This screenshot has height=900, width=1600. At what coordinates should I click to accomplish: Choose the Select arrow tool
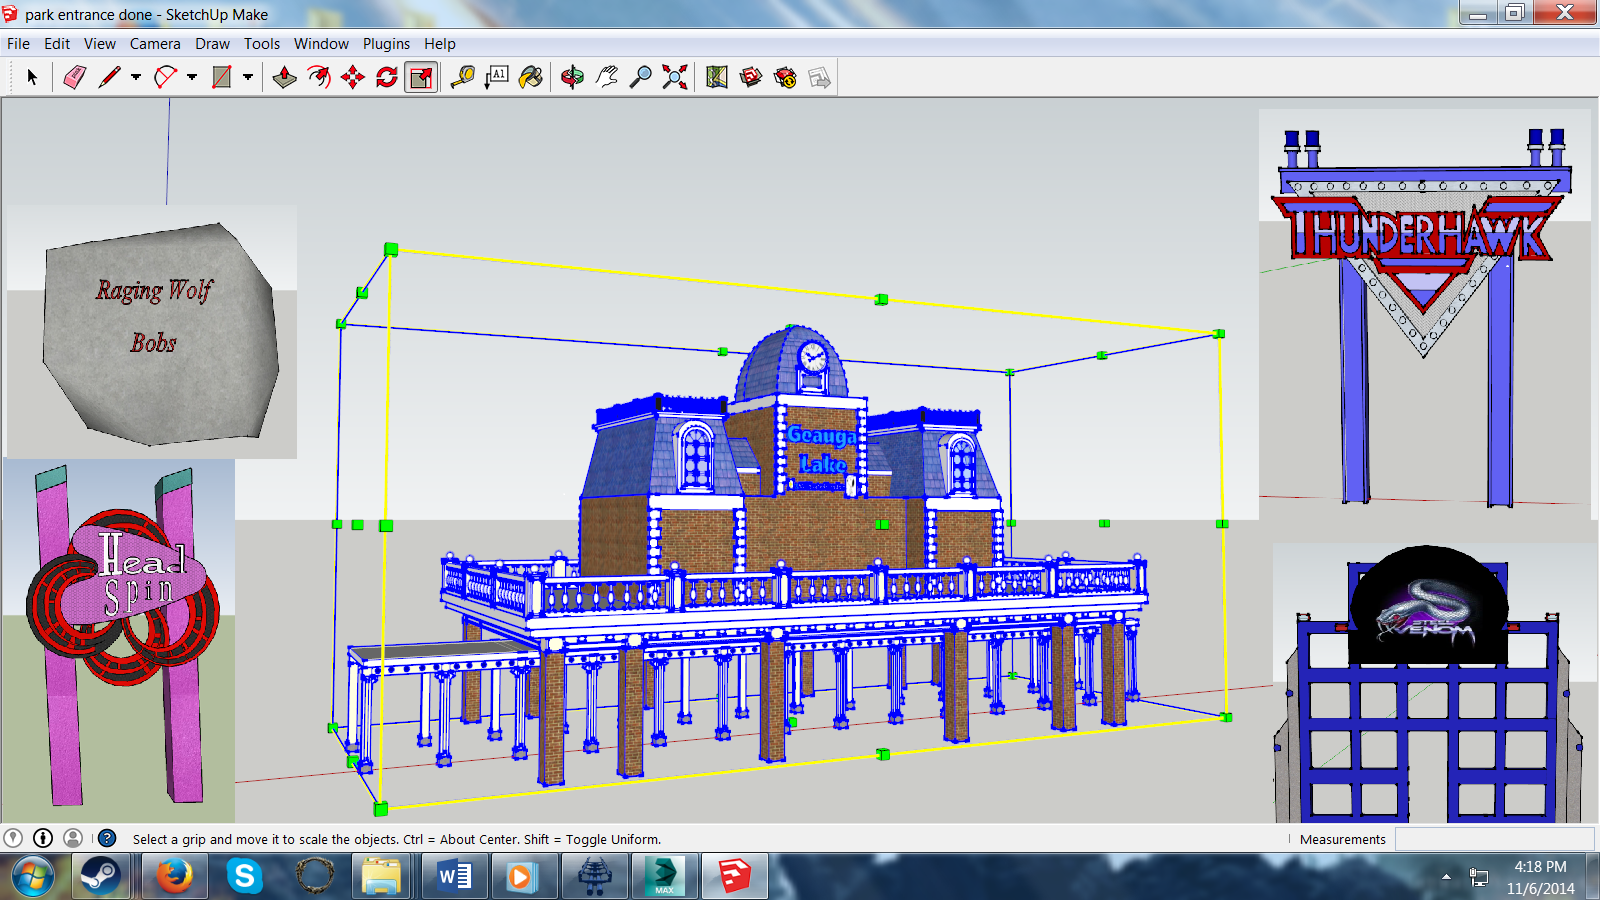point(32,77)
